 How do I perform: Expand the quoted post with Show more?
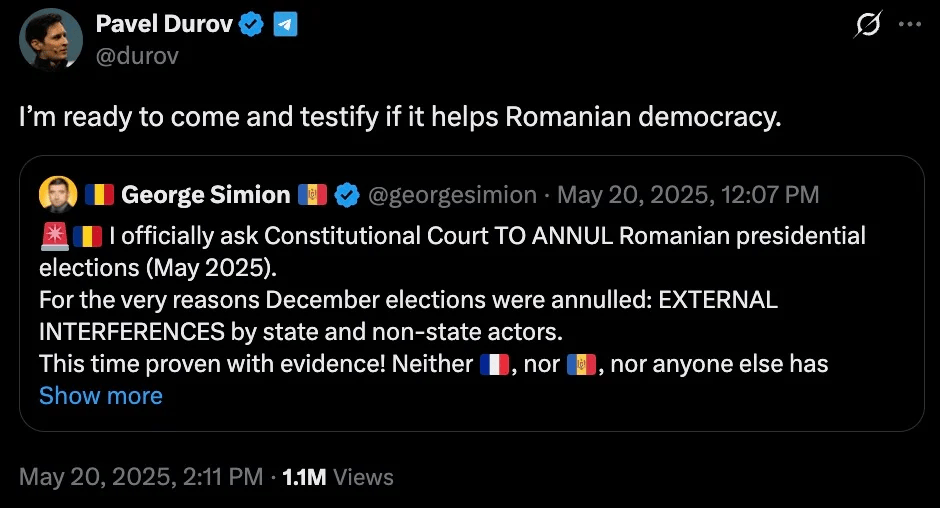(x=100, y=395)
